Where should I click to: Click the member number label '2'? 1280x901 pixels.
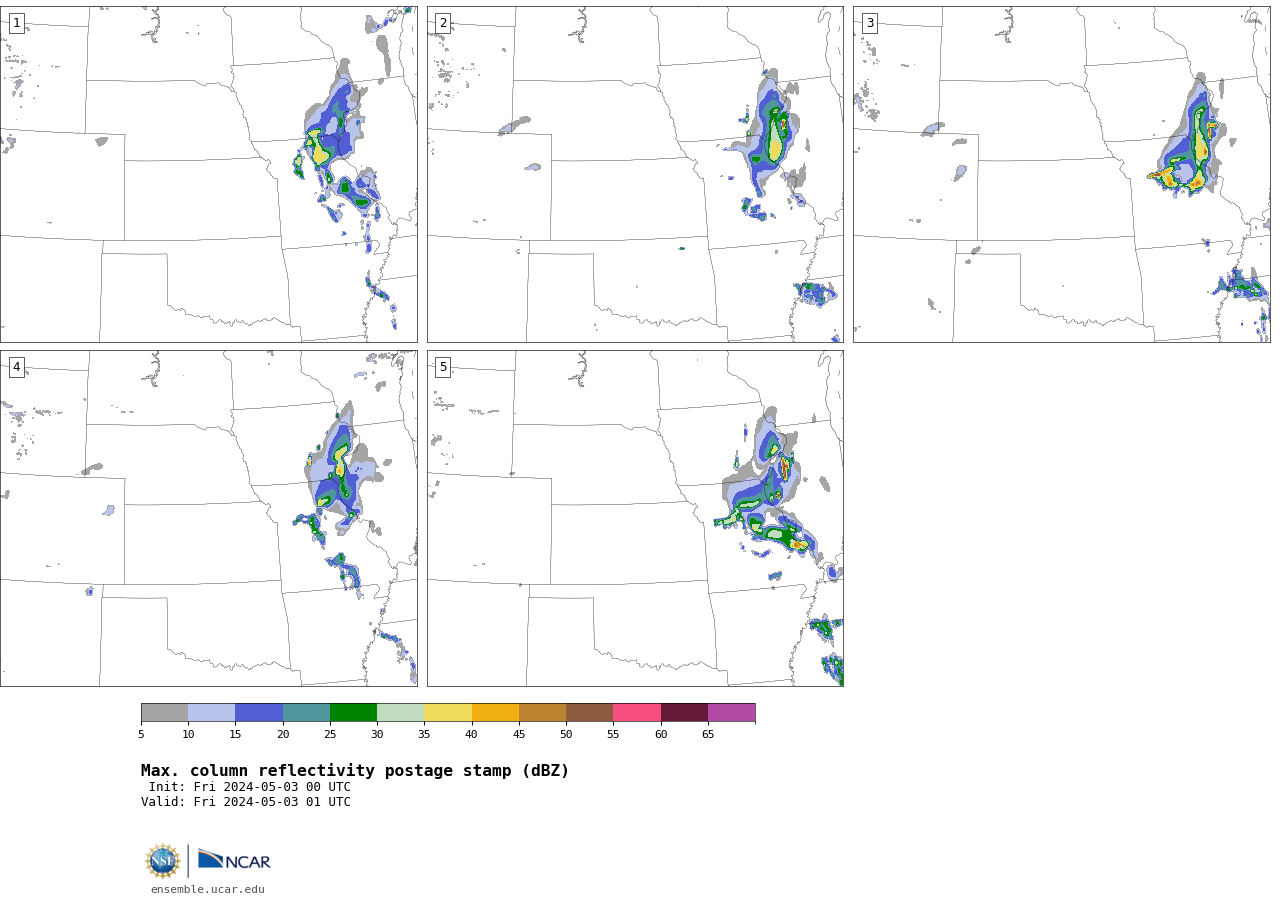pos(443,23)
